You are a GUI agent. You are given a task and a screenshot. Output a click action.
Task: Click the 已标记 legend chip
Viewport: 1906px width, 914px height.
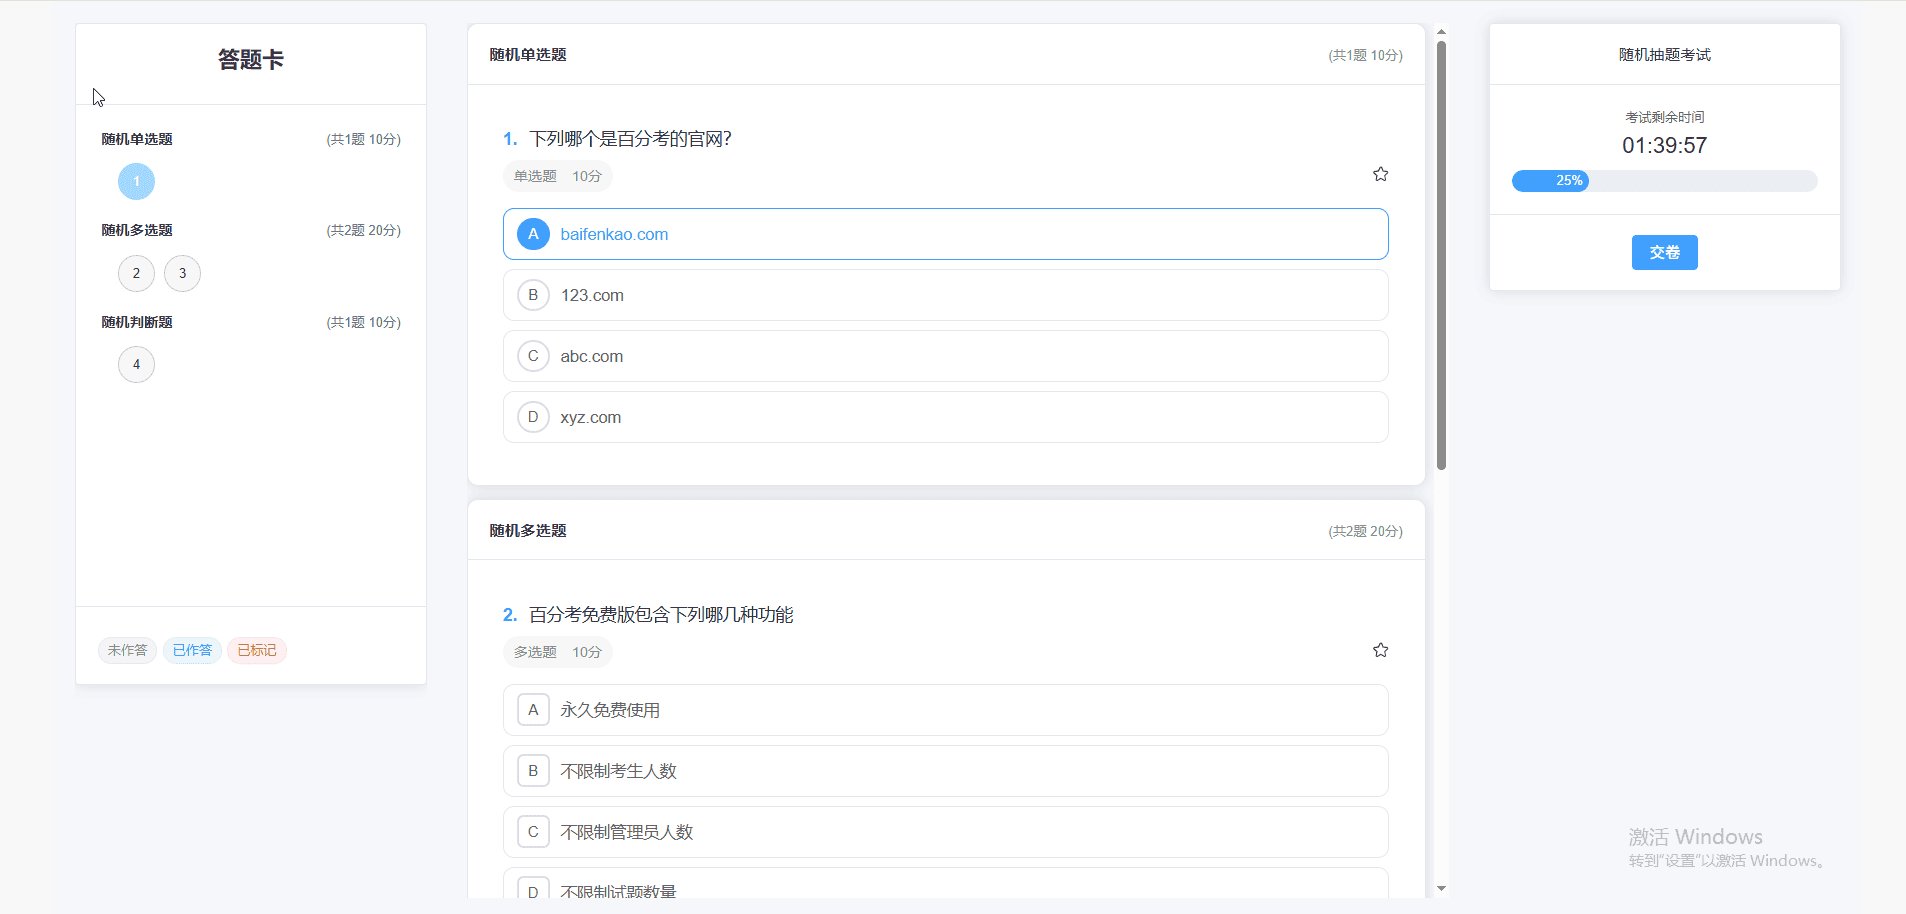click(257, 649)
